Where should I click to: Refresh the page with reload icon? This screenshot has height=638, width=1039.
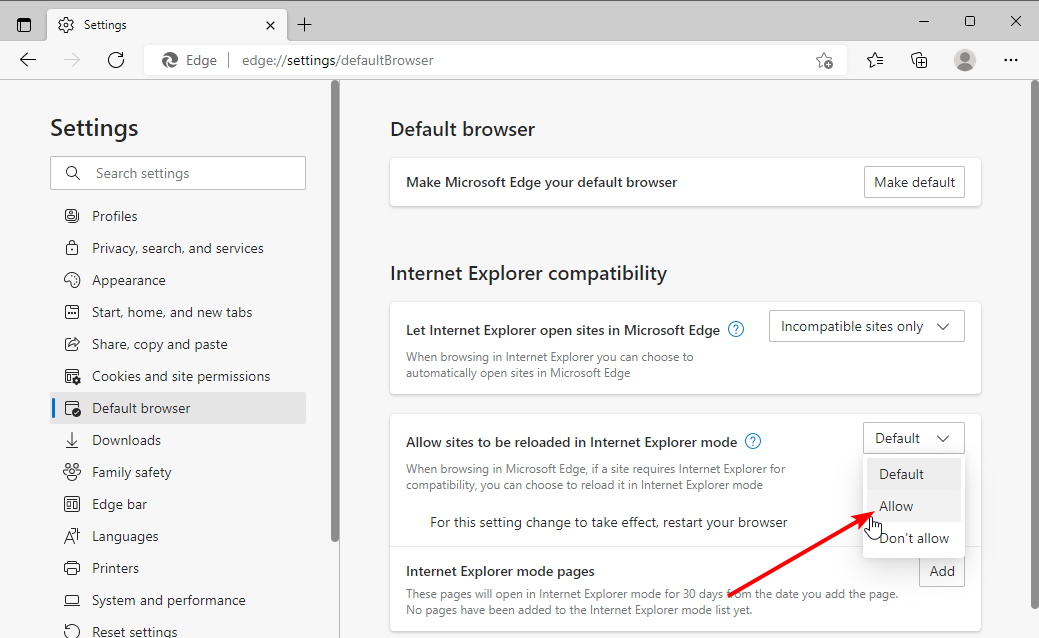coord(116,60)
